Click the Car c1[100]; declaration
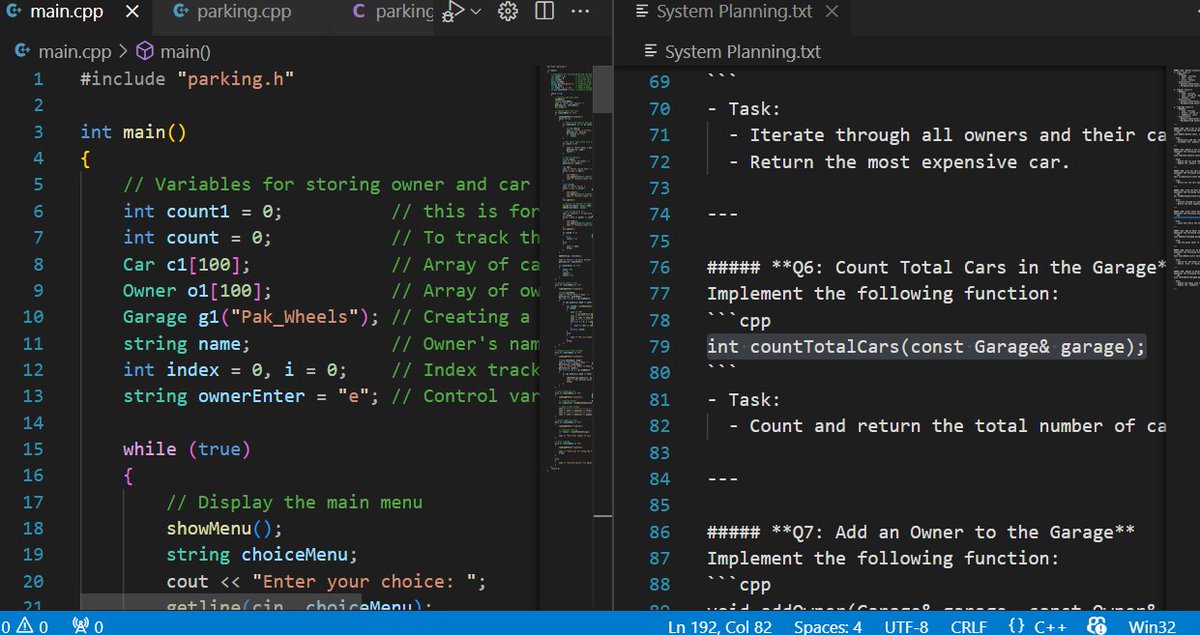Screen dimensions: 1200x635 [187, 264]
